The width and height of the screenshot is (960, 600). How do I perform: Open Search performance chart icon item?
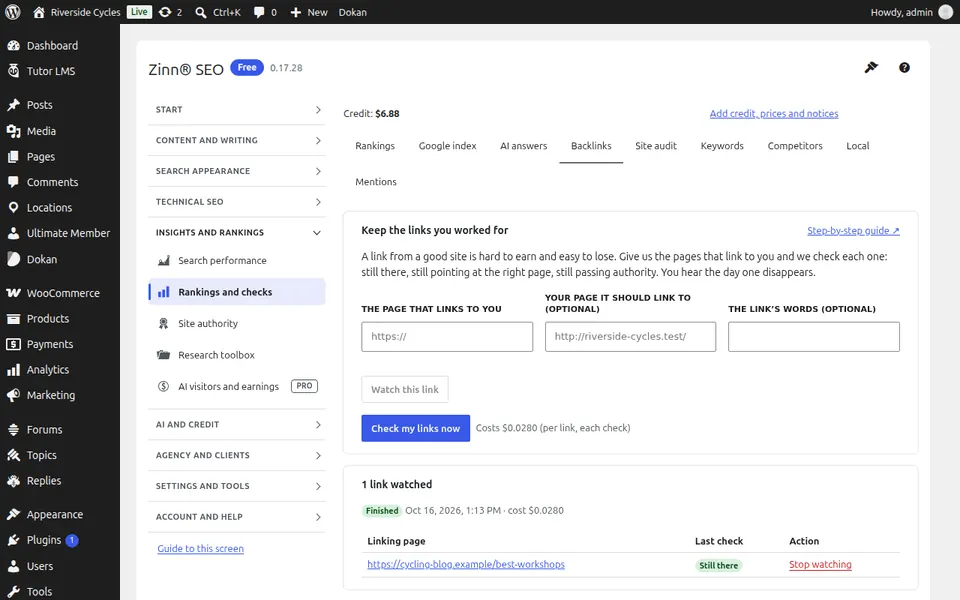click(163, 261)
